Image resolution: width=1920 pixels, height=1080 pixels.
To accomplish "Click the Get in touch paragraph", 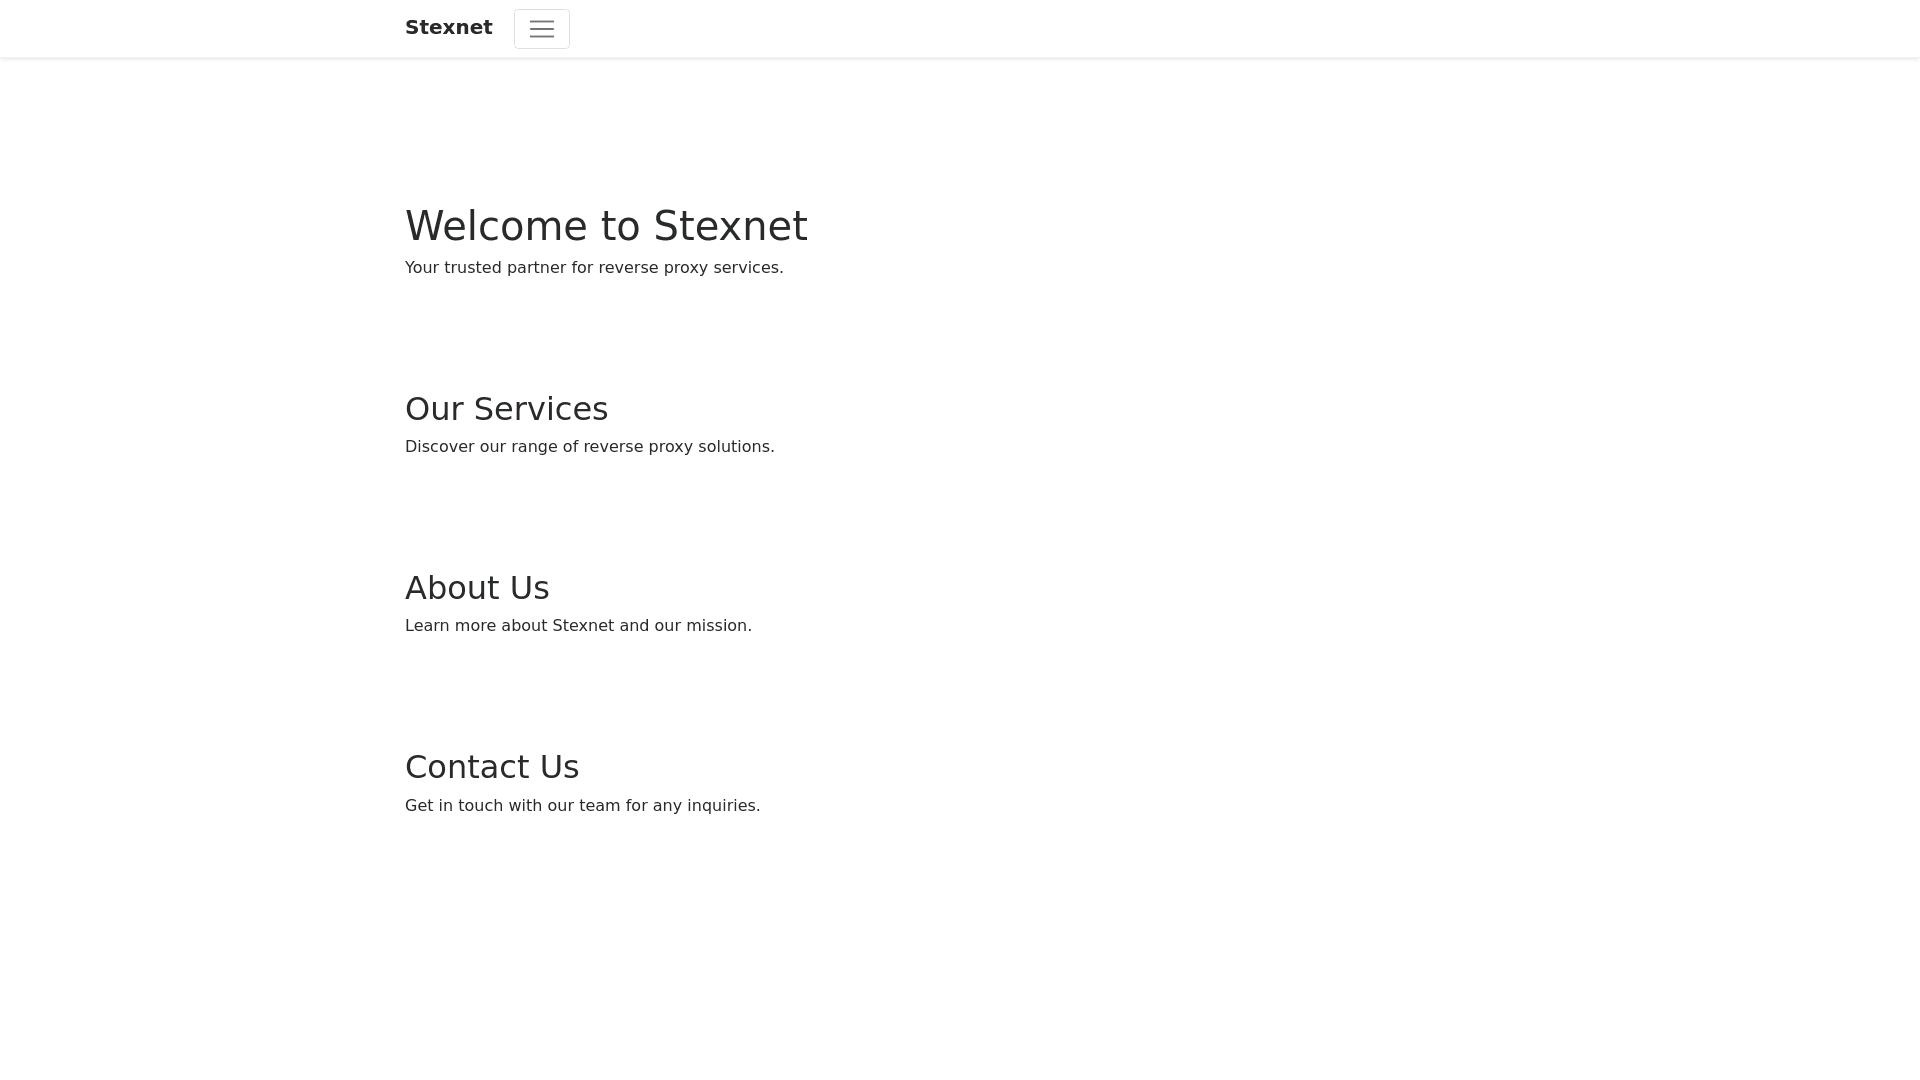I will coord(581,806).
